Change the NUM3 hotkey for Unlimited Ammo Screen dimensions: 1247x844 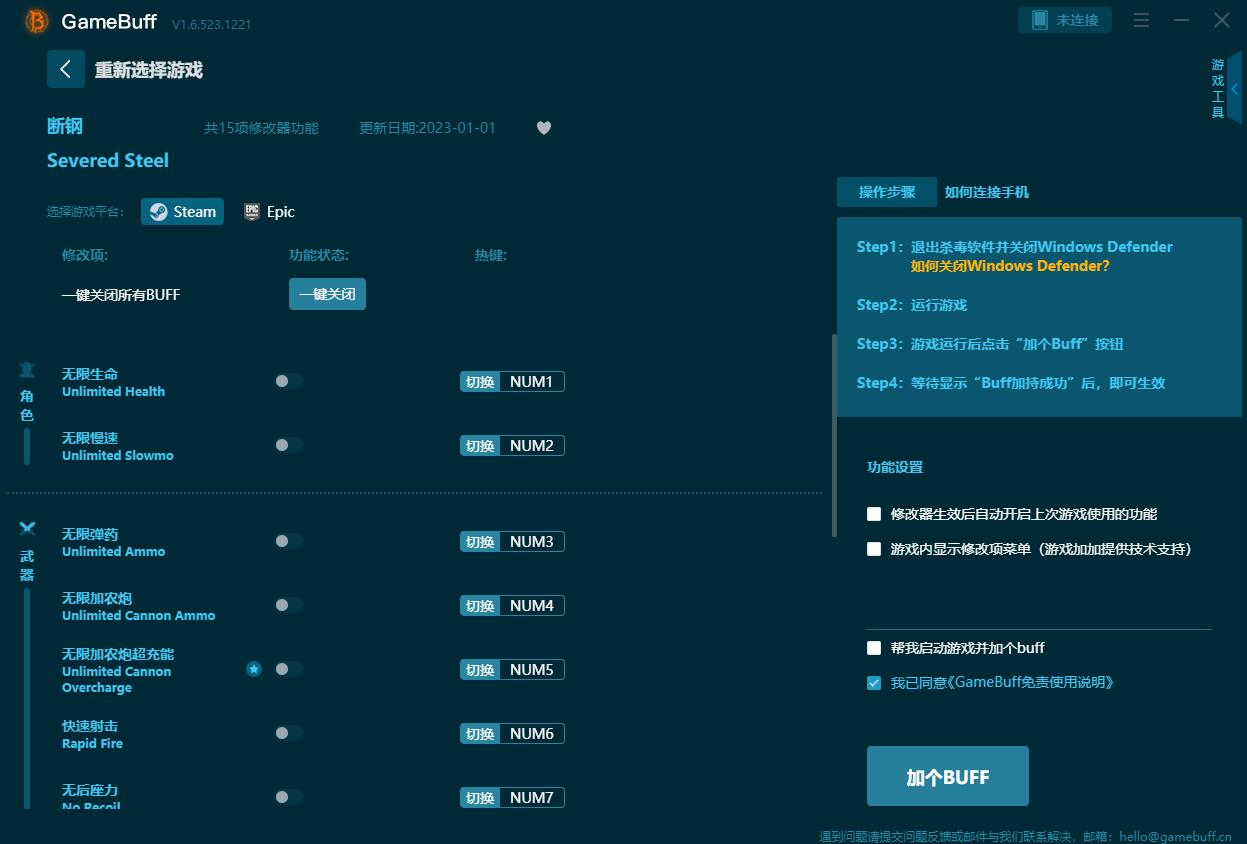[x=531, y=541]
